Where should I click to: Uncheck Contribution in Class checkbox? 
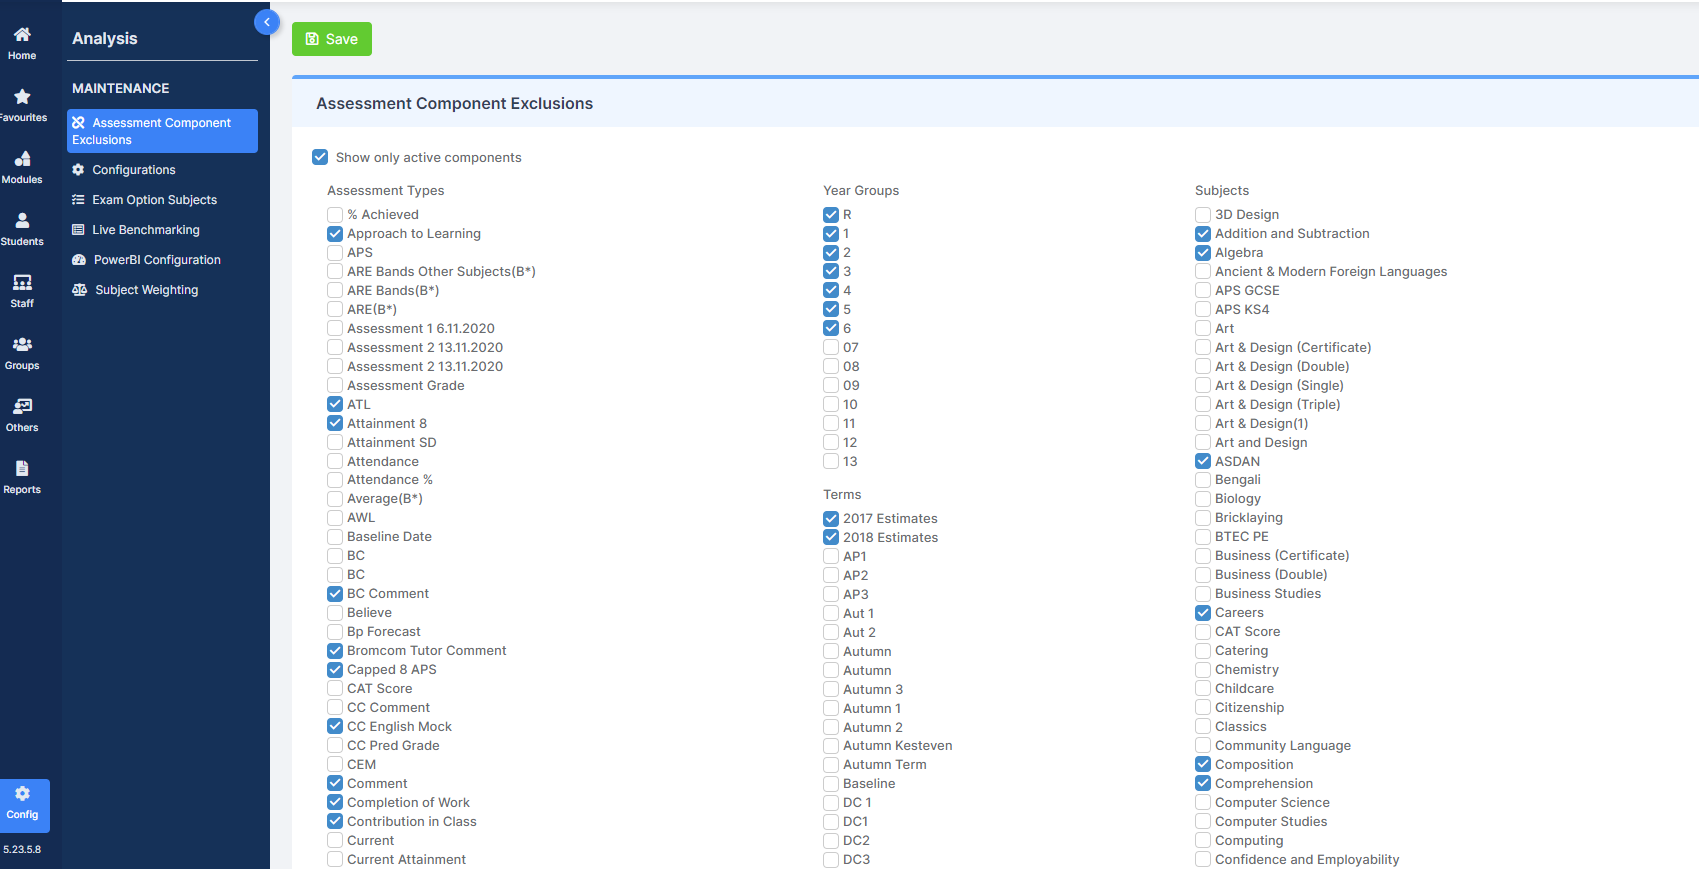click(x=335, y=822)
